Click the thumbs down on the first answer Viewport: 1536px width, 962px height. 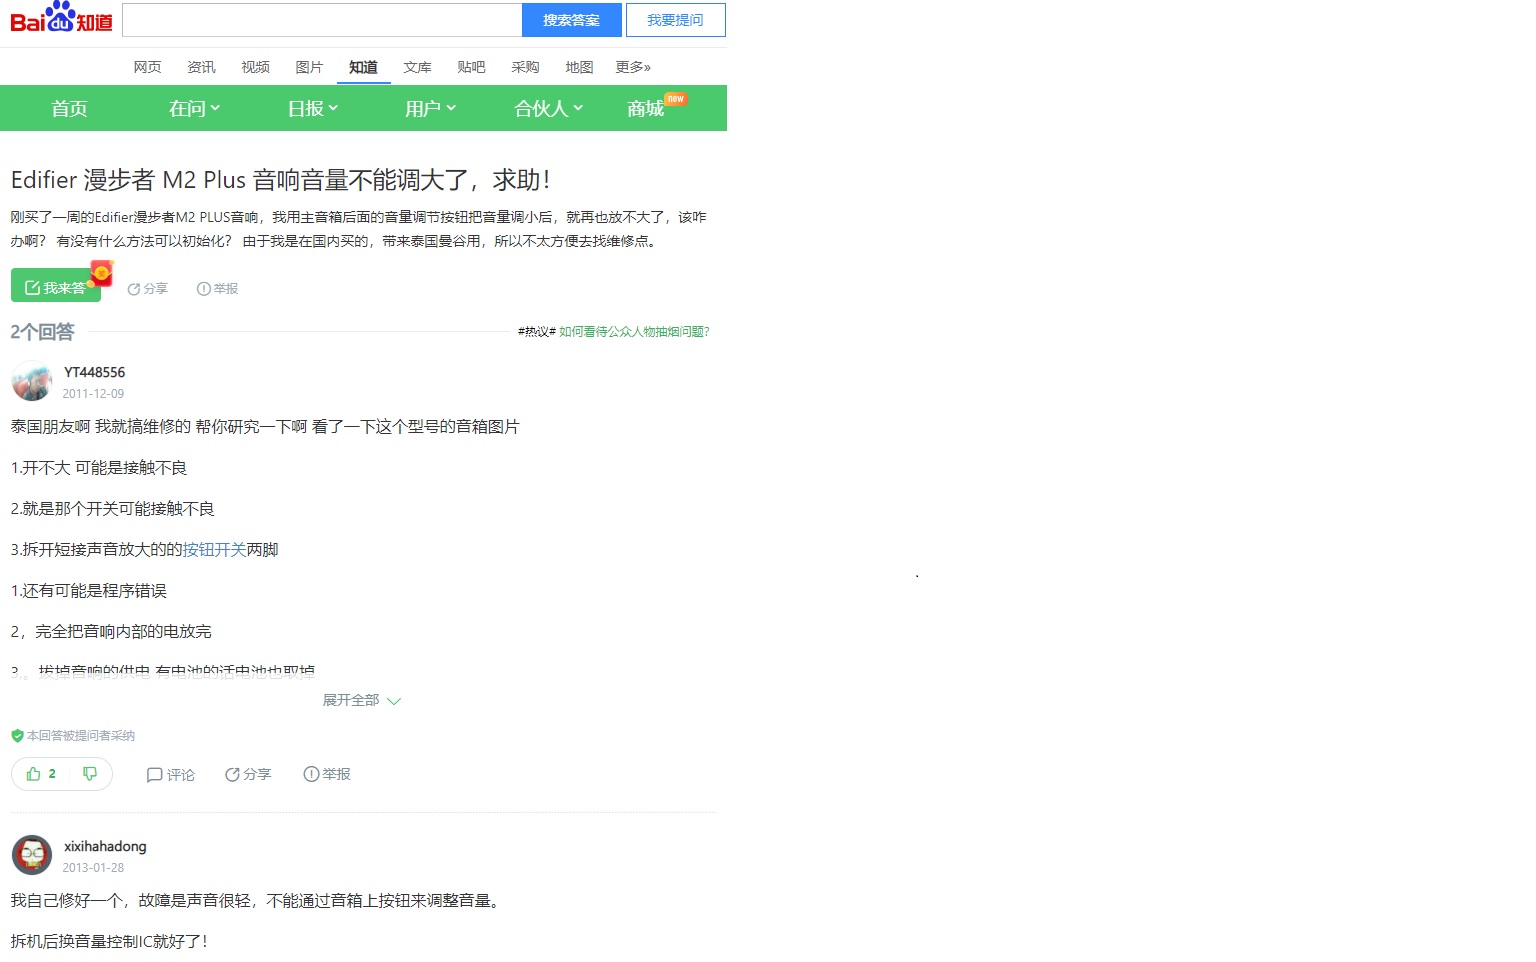click(x=90, y=773)
